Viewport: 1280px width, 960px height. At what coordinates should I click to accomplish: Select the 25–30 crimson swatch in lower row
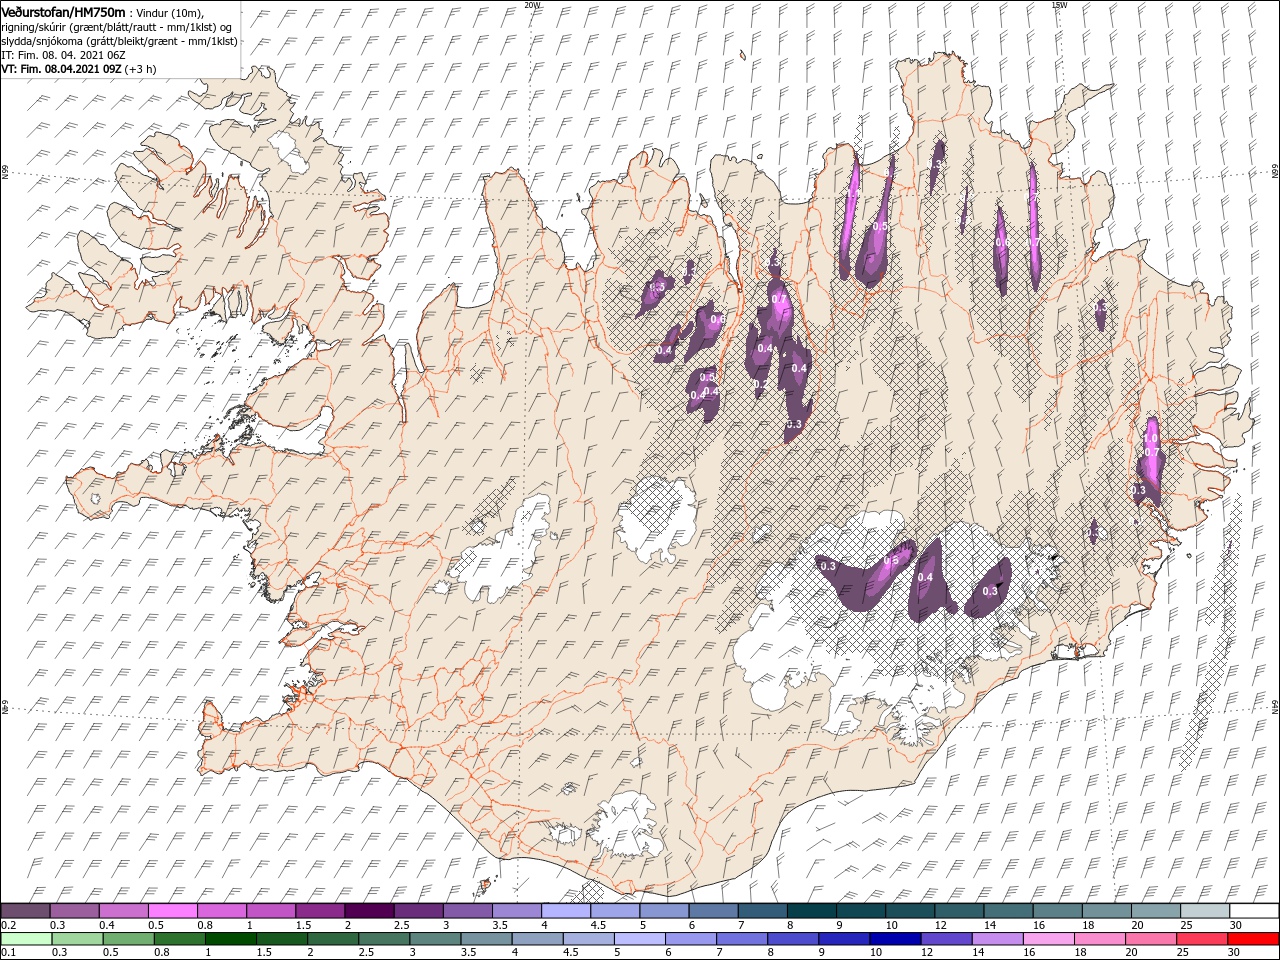(1203, 939)
